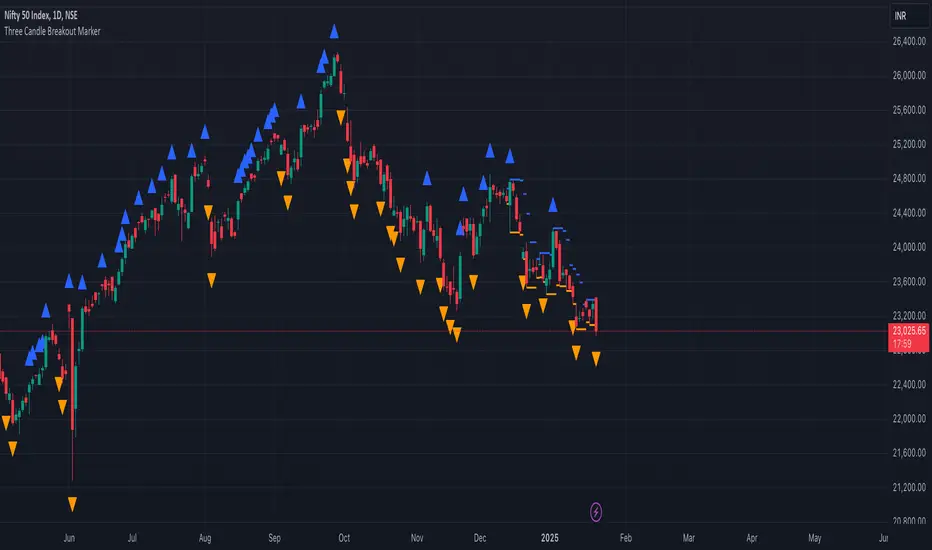Viewport: 932px width, 550px height.
Task: Click the Nifty 50 Index symbol title
Action: [x=41, y=15]
